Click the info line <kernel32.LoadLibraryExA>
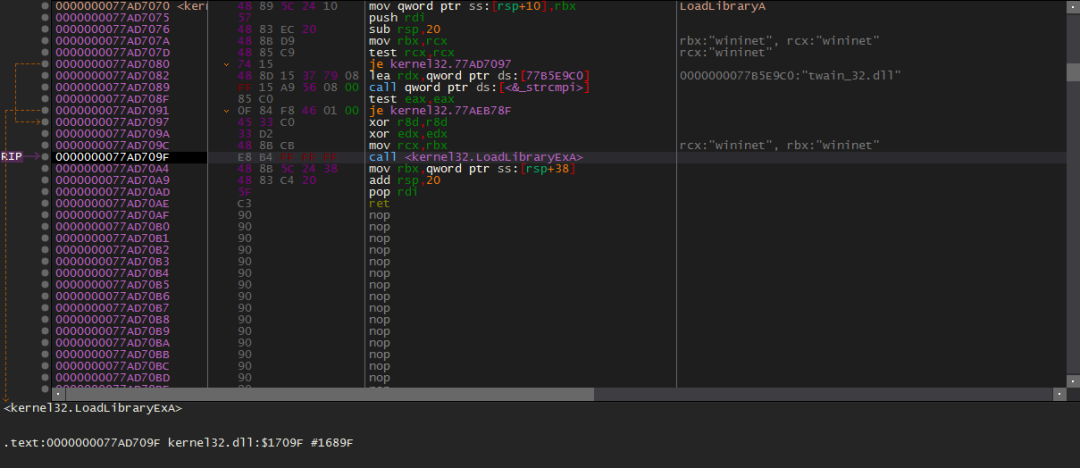This screenshot has width=1080, height=468. (93, 408)
